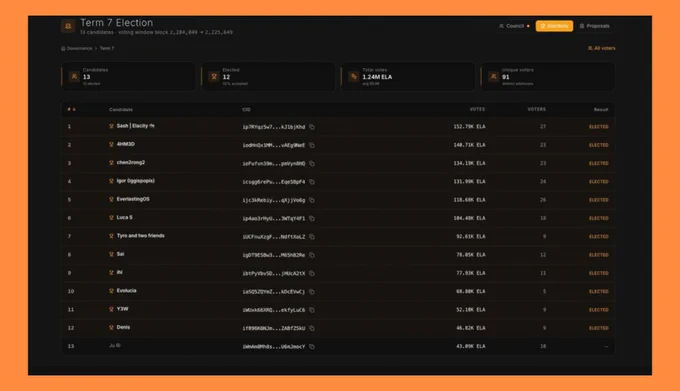The height and width of the screenshot is (391, 680).
Task: Copy the CID for 4HM3D
Action: pos(312,145)
